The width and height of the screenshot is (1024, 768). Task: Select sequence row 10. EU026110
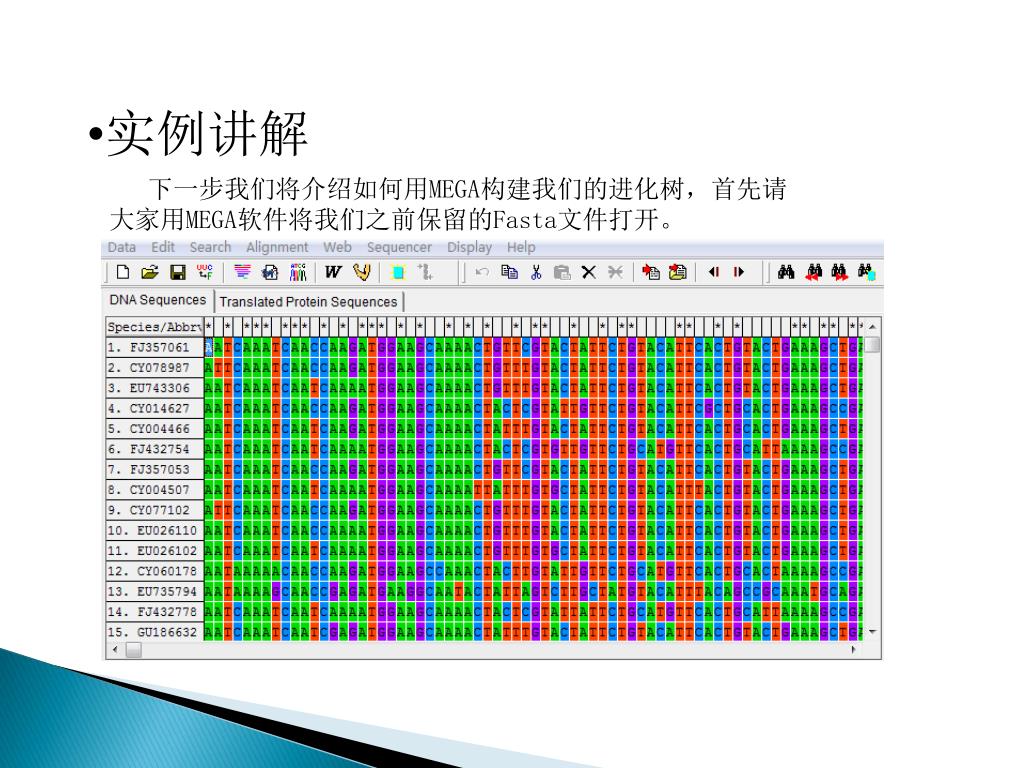click(155, 530)
